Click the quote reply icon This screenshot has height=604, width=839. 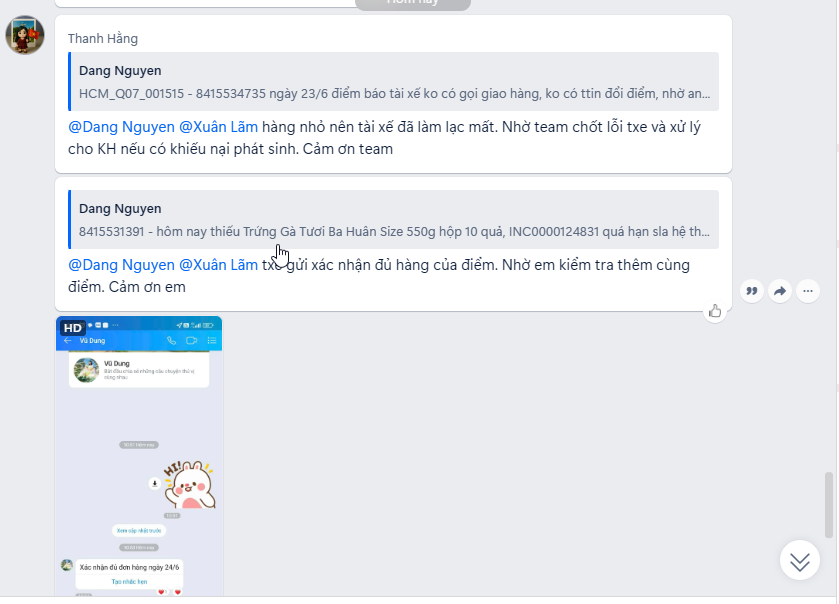752,291
